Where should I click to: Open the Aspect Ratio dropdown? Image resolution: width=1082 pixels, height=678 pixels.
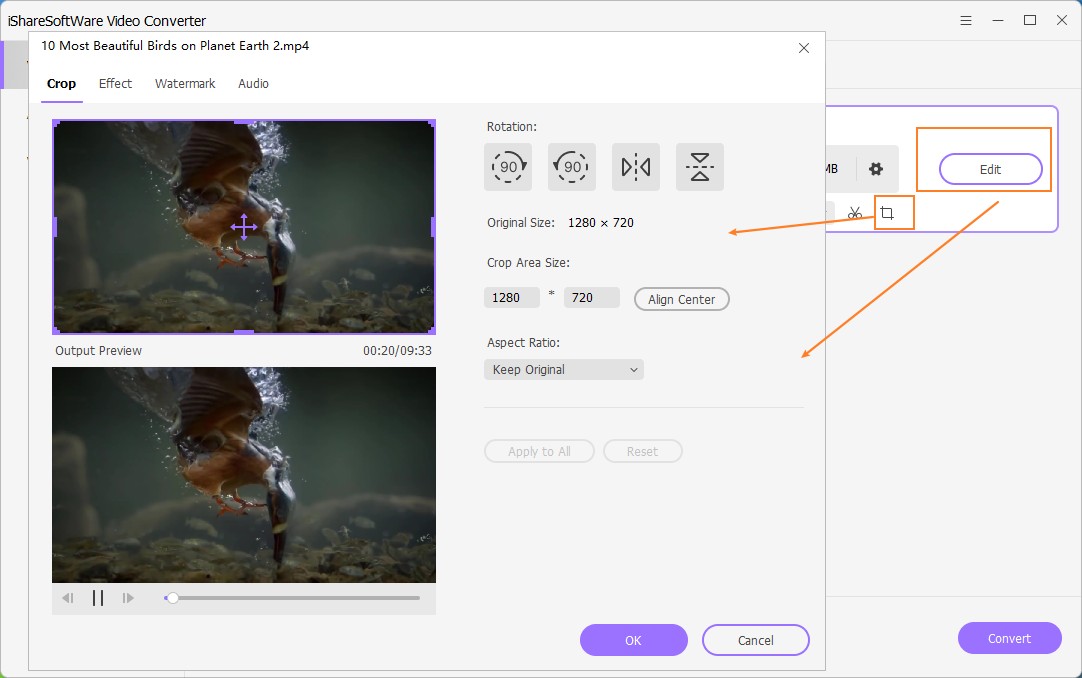pos(564,370)
